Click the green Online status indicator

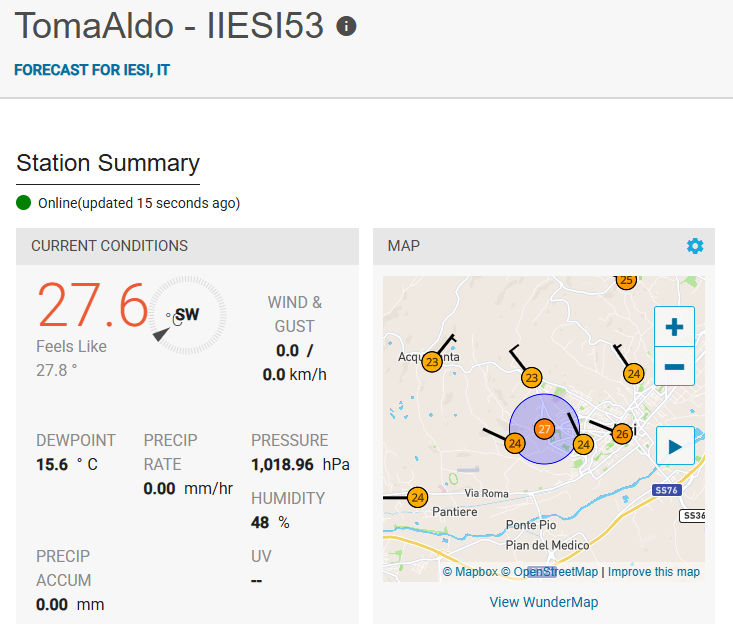[24, 203]
